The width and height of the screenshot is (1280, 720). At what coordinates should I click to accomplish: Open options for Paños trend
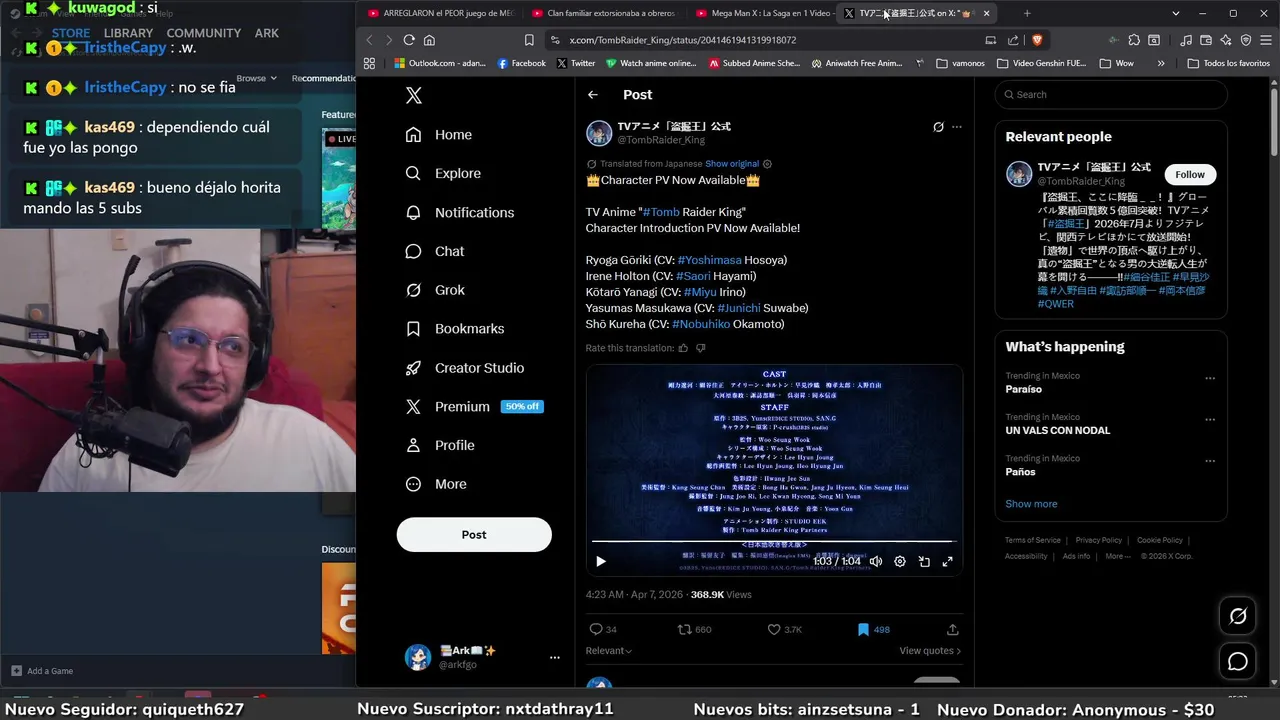[1210, 460]
